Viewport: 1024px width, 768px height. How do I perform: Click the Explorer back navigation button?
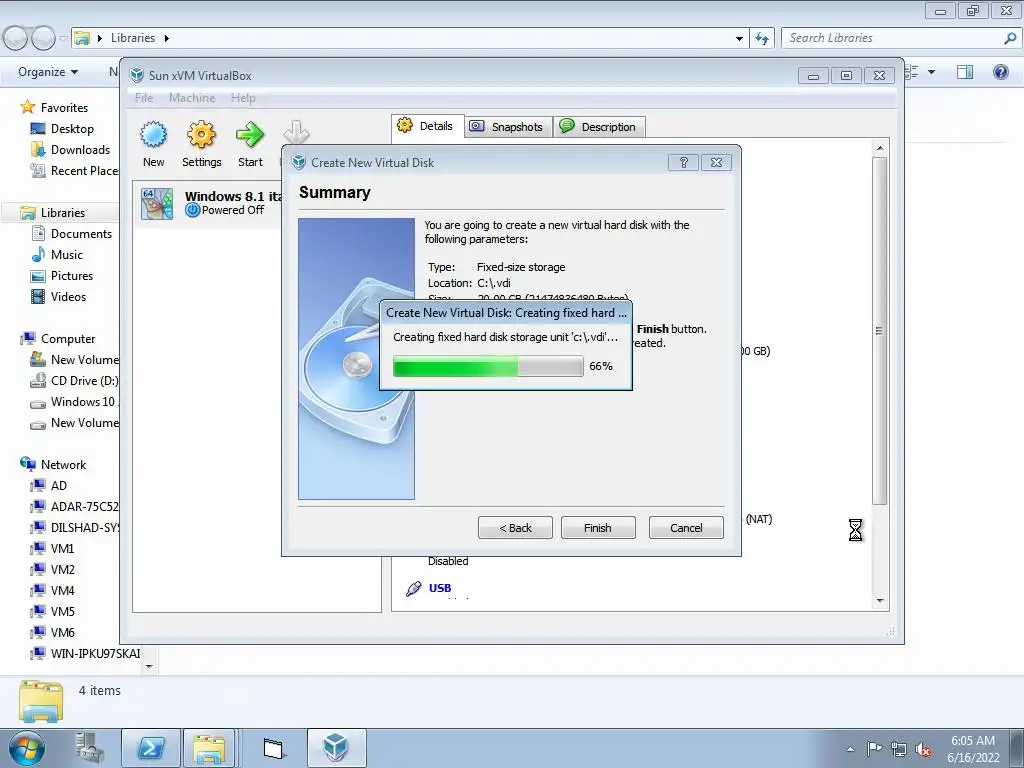[x=16, y=39]
